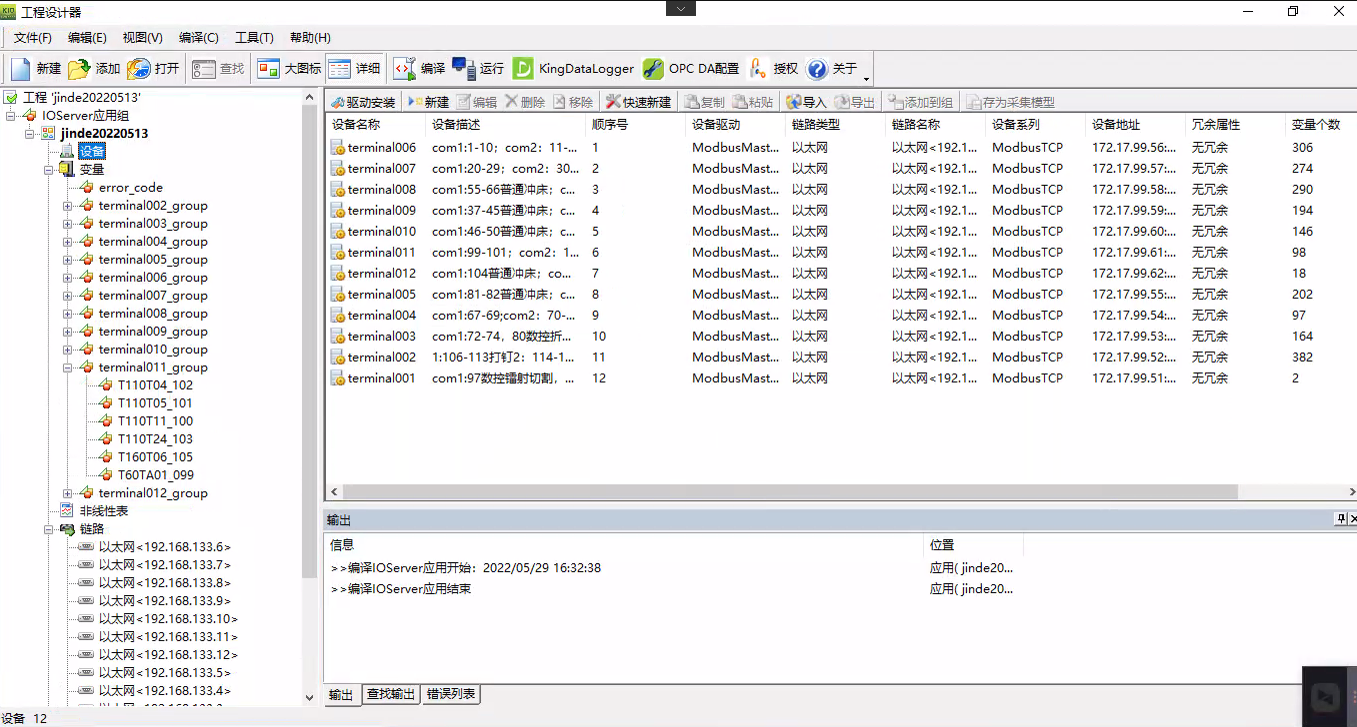Open the toolbar overflow dropdown arrow
The image size is (1357, 727).
[x=866, y=77]
